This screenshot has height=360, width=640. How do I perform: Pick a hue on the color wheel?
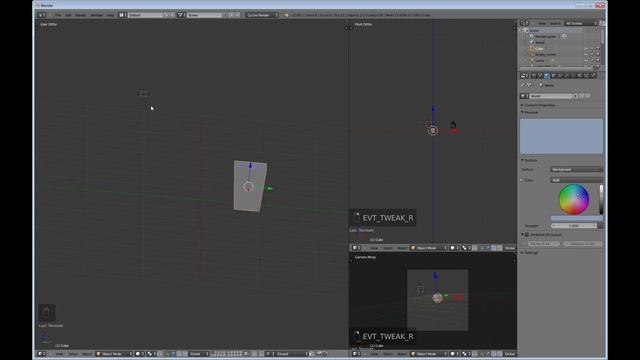(573, 199)
